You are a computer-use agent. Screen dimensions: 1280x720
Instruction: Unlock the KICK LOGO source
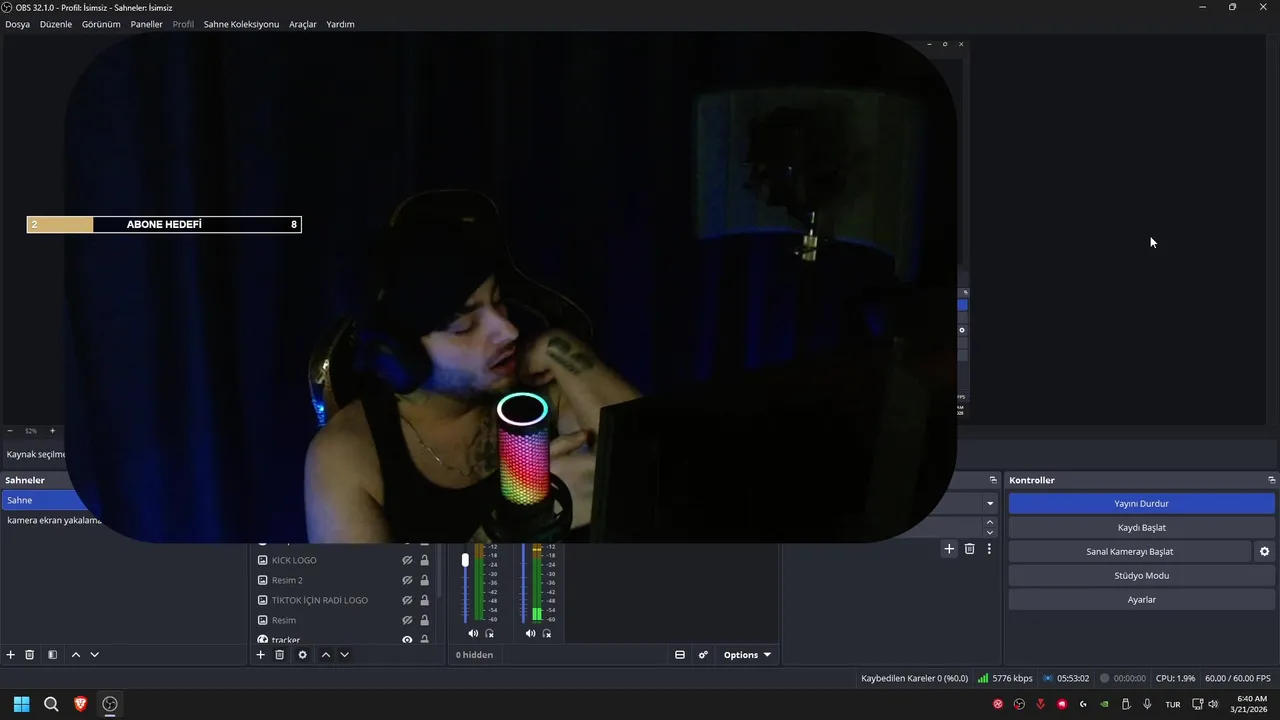[x=424, y=560]
